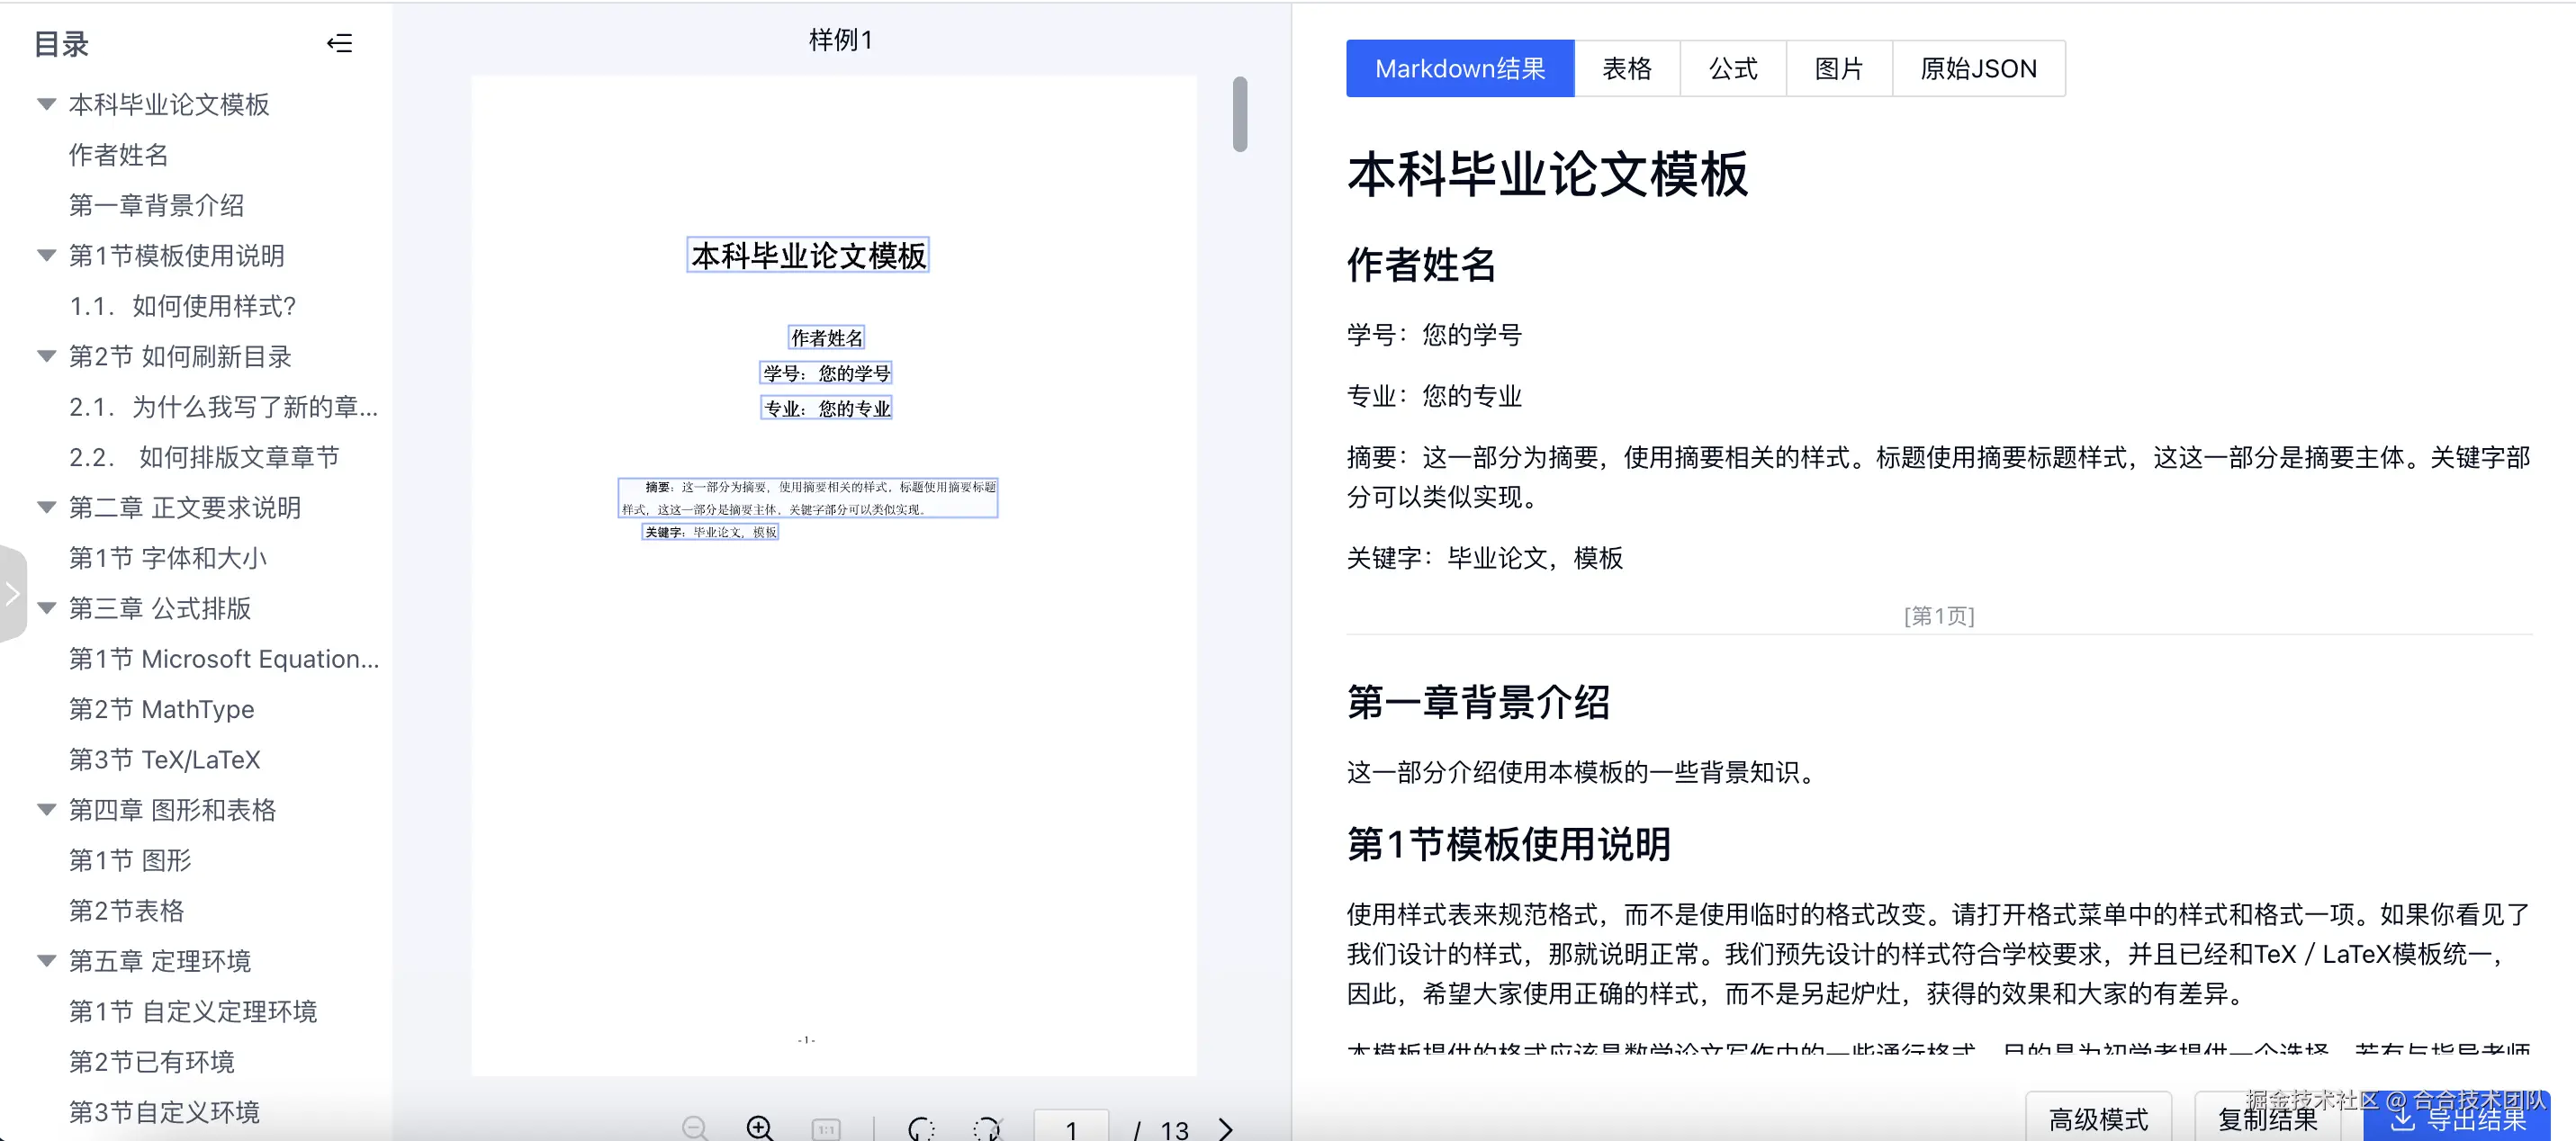The height and width of the screenshot is (1141, 2576).
Task: Click the document preview vertical scrollbar thumb
Action: pyautogui.click(x=1240, y=114)
